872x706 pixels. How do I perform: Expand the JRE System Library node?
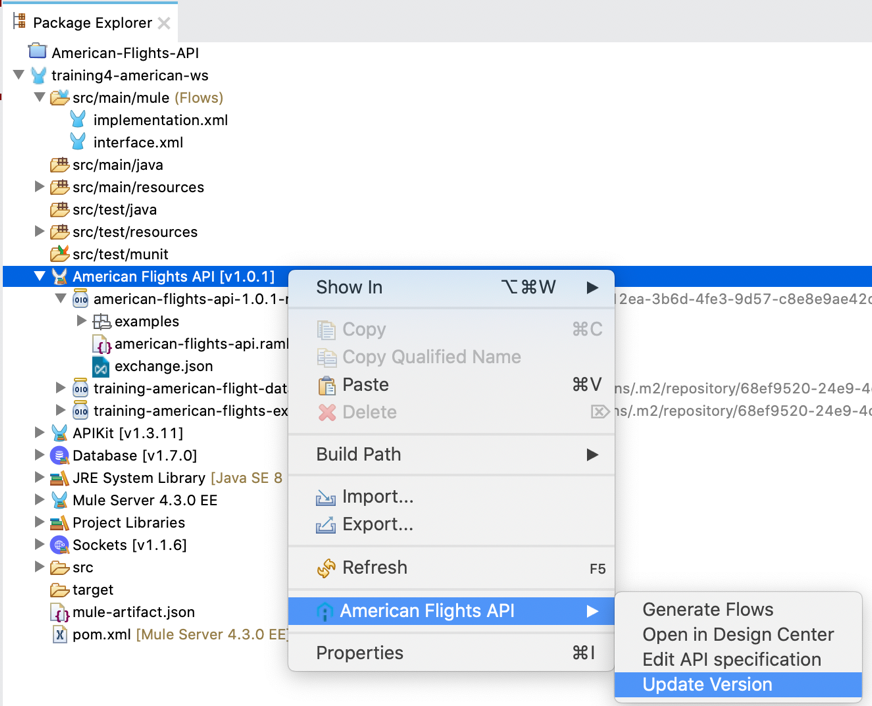[x=39, y=476]
